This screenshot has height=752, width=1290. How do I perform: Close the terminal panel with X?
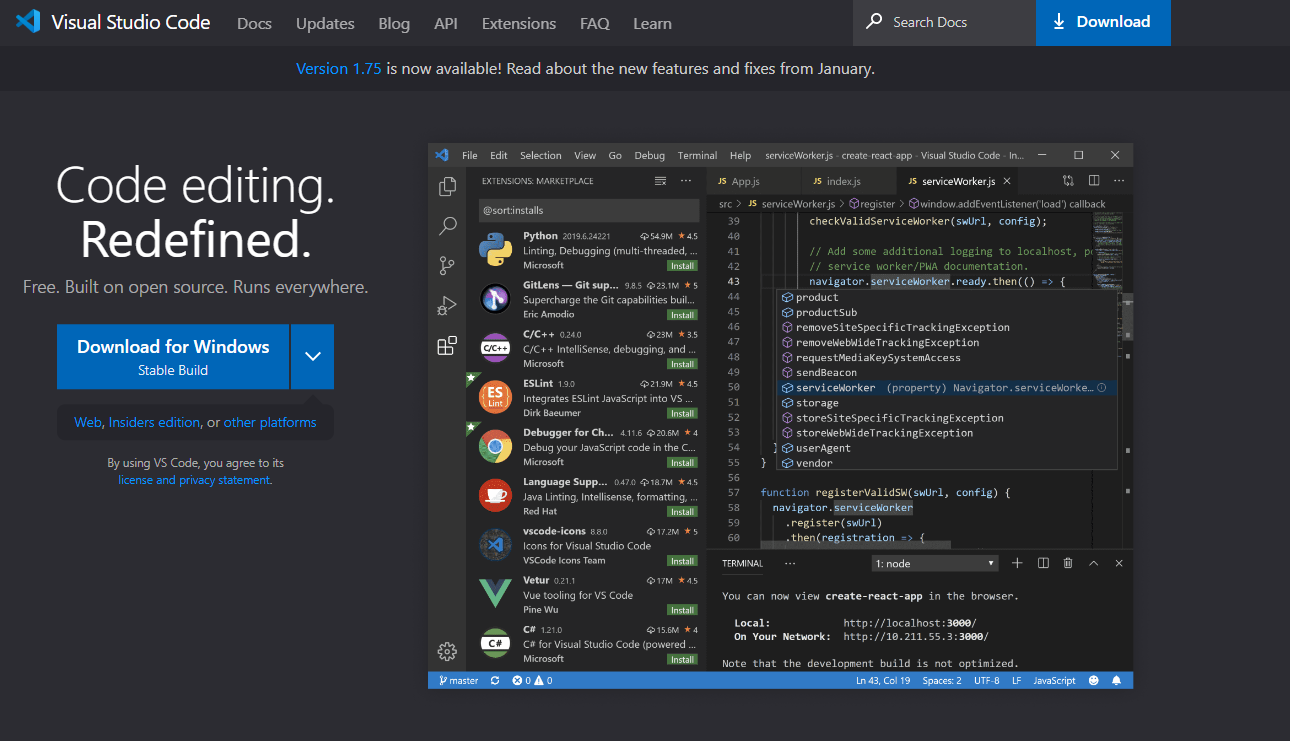(x=1119, y=563)
